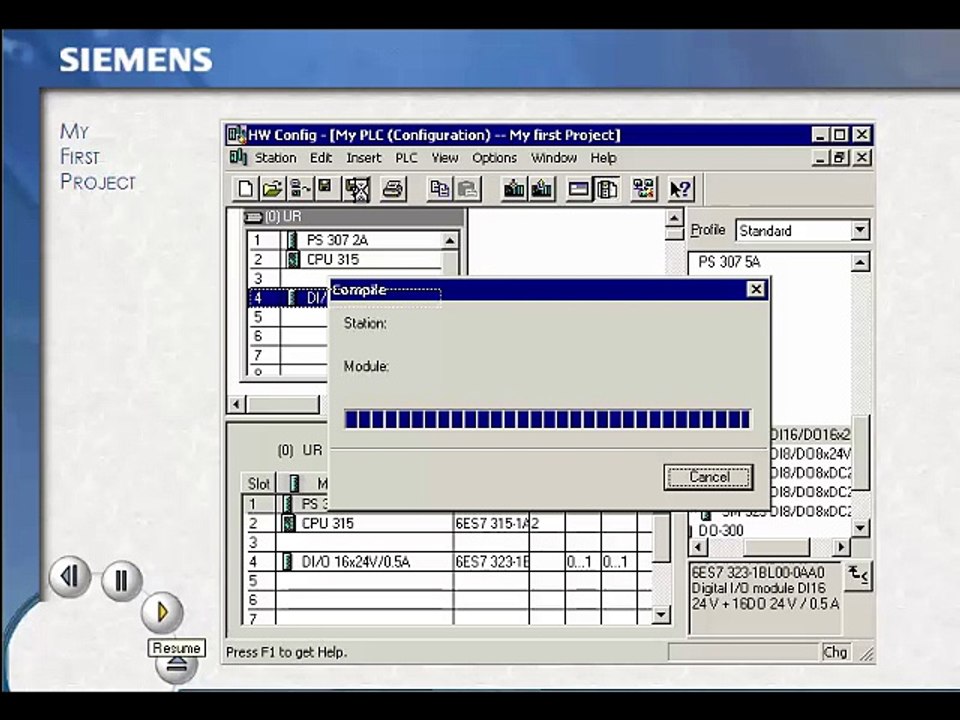The height and width of the screenshot is (720, 960).
Task: Open the Edit menu
Action: point(321,158)
